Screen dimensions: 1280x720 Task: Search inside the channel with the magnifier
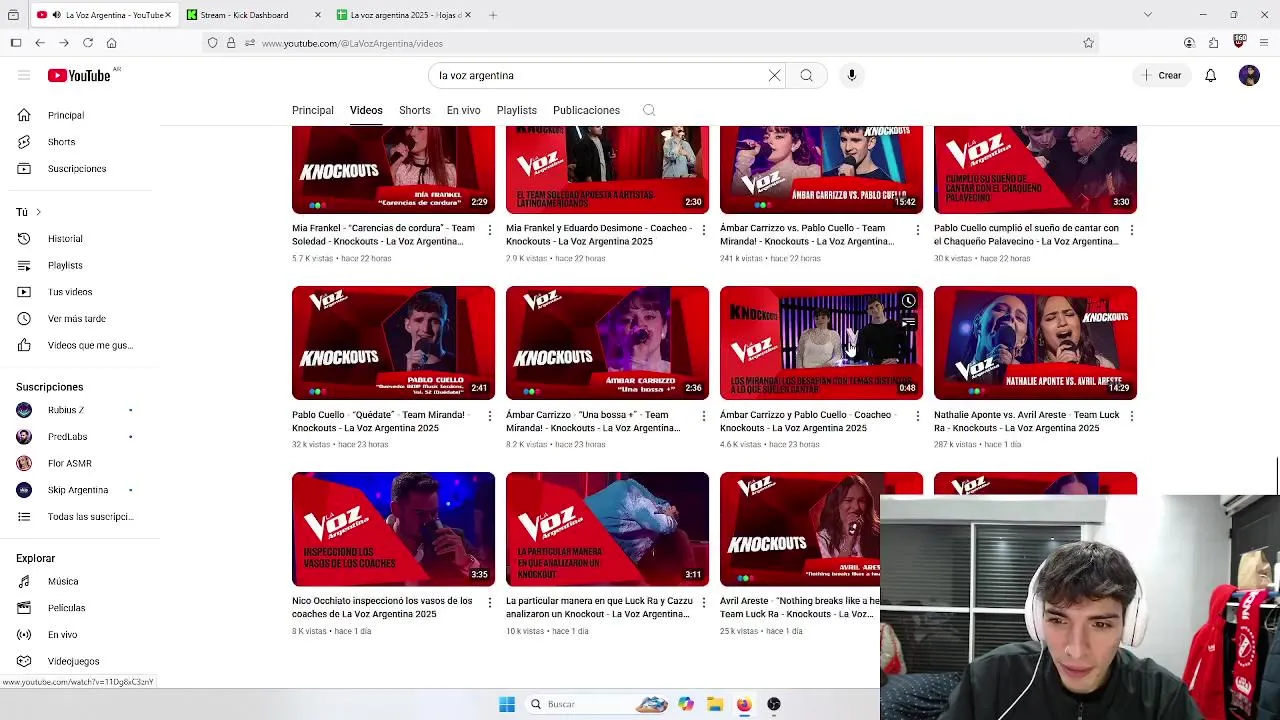(649, 110)
